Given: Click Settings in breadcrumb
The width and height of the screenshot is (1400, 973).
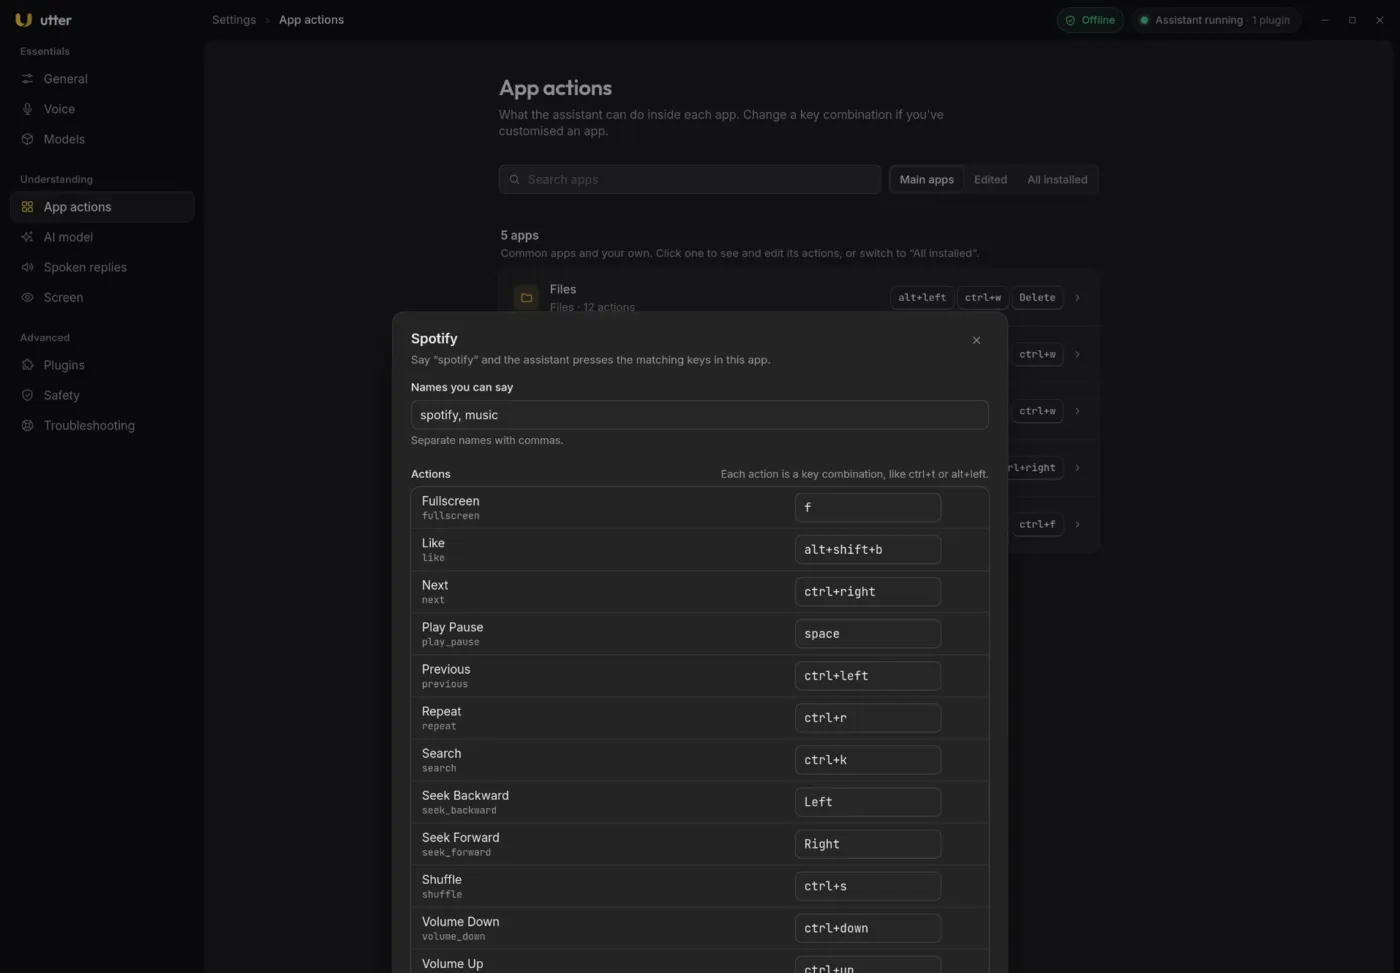Looking at the screenshot, I should coord(234,20).
